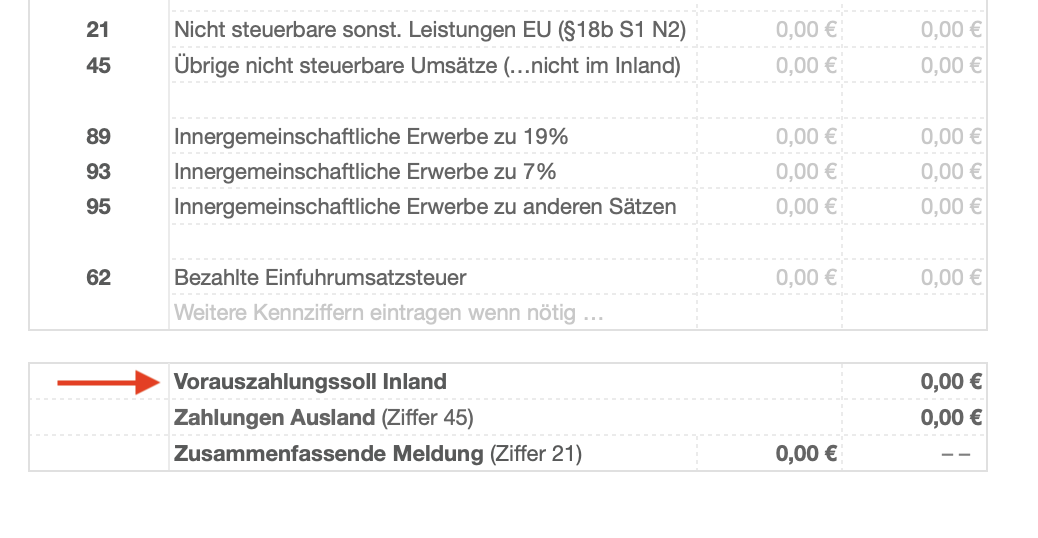Click the 'Weitere Kennziffern eintragen wenn nötig' field
The image size is (1038, 538).
(389, 313)
